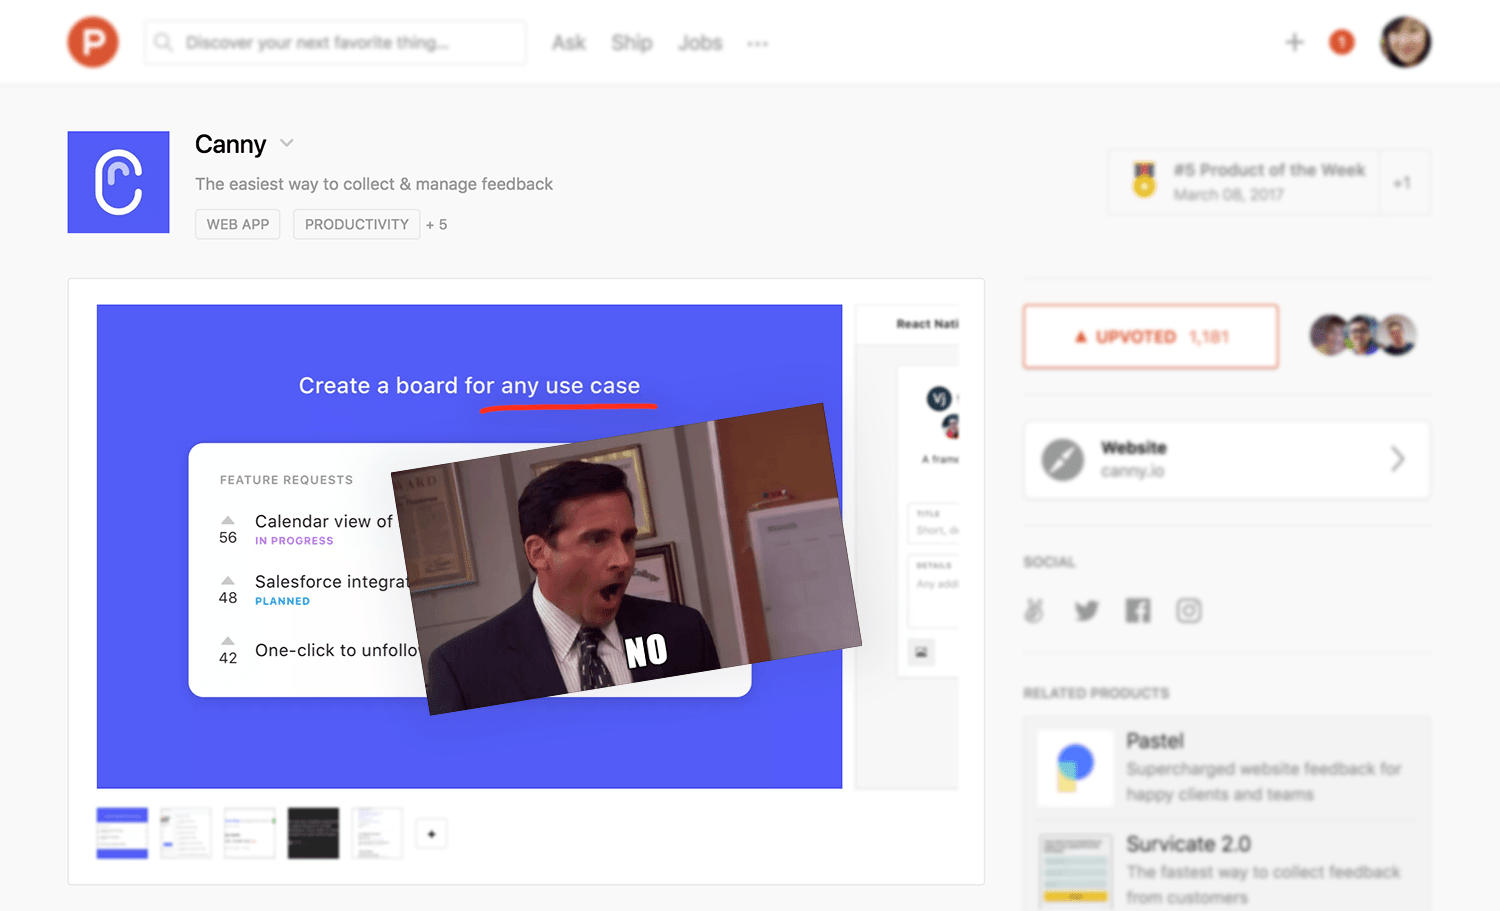Viewport: 1500px width, 911px height.
Task: Click the 'Calendar view of' feature request
Action: click(324, 521)
